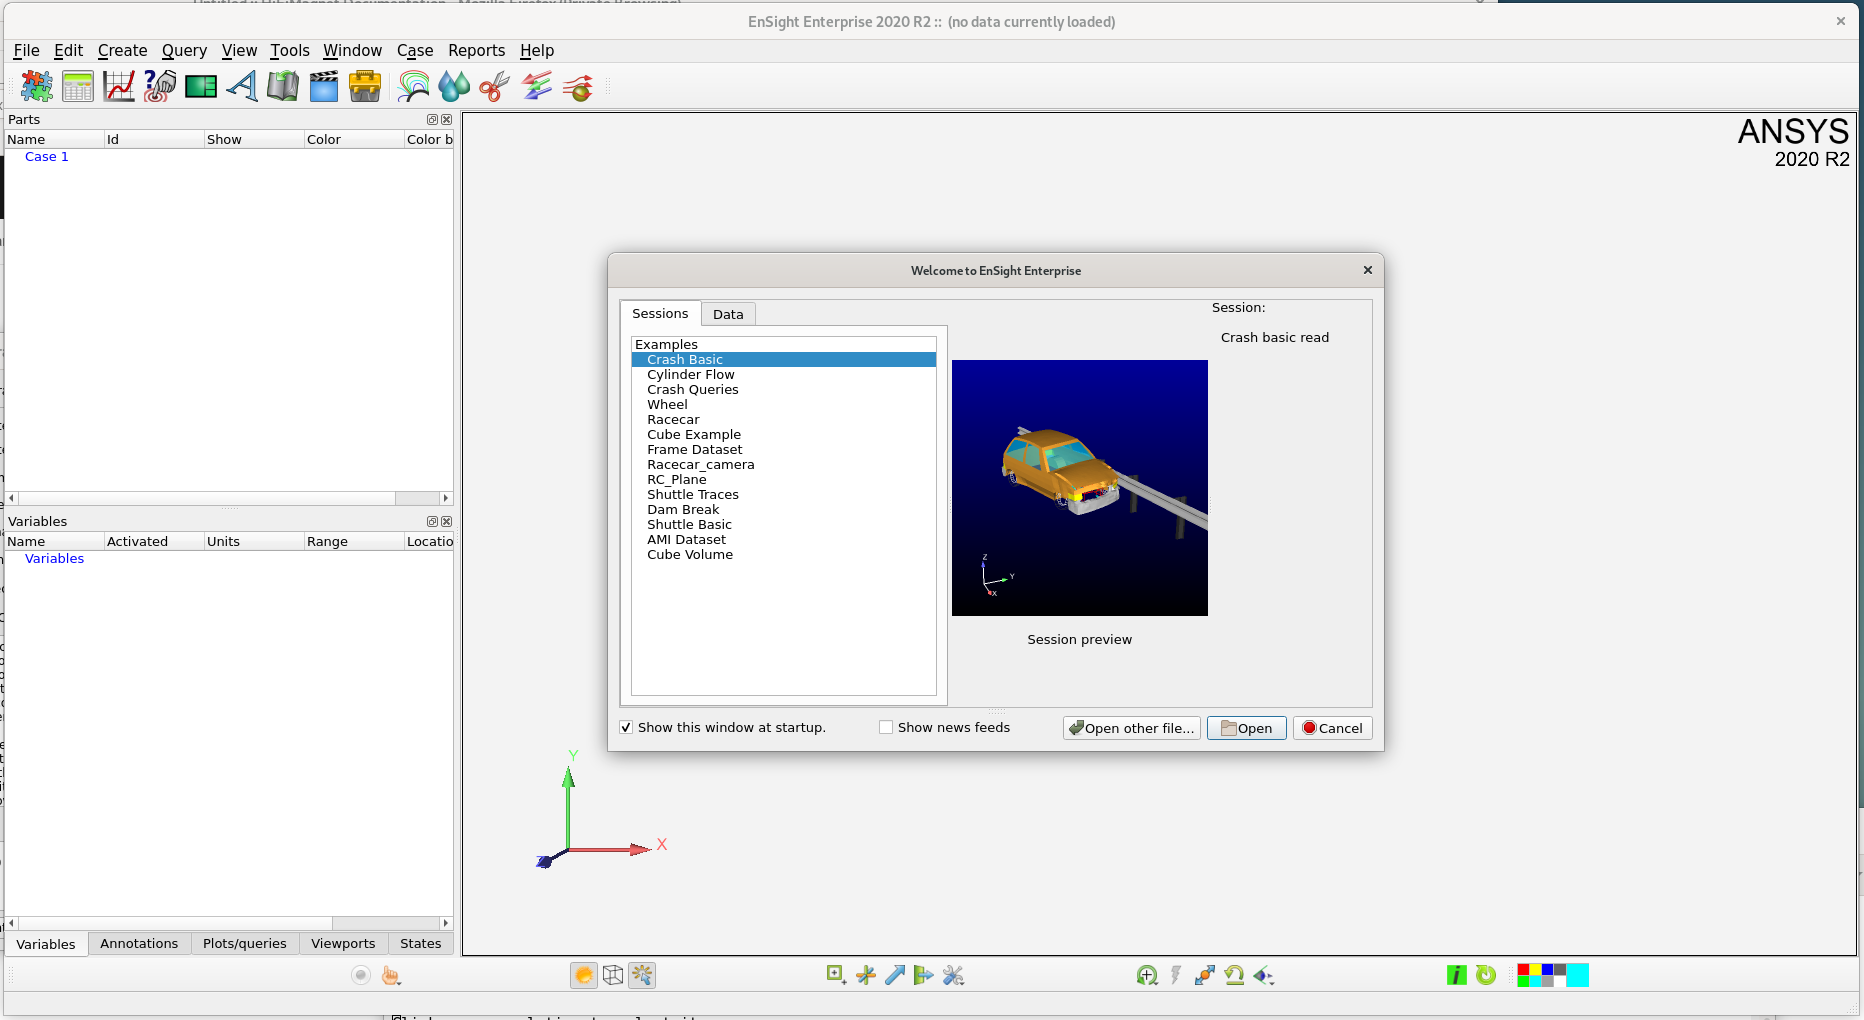Open the yellow toolbox icon
The height and width of the screenshot is (1020, 1864).
pos(365,87)
